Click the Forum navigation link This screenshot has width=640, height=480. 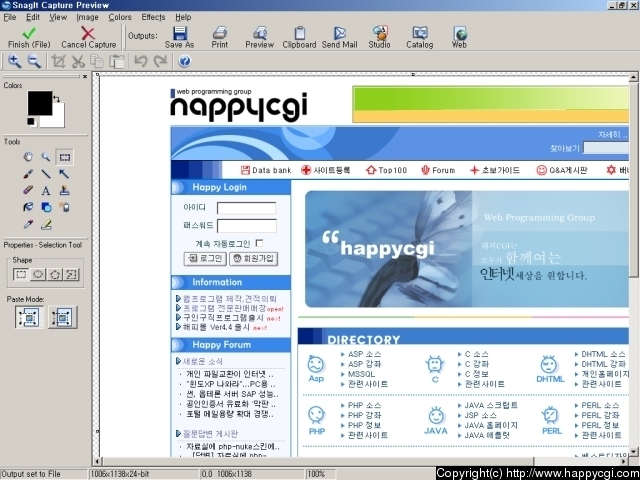pyautogui.click(x=438, y=170)
